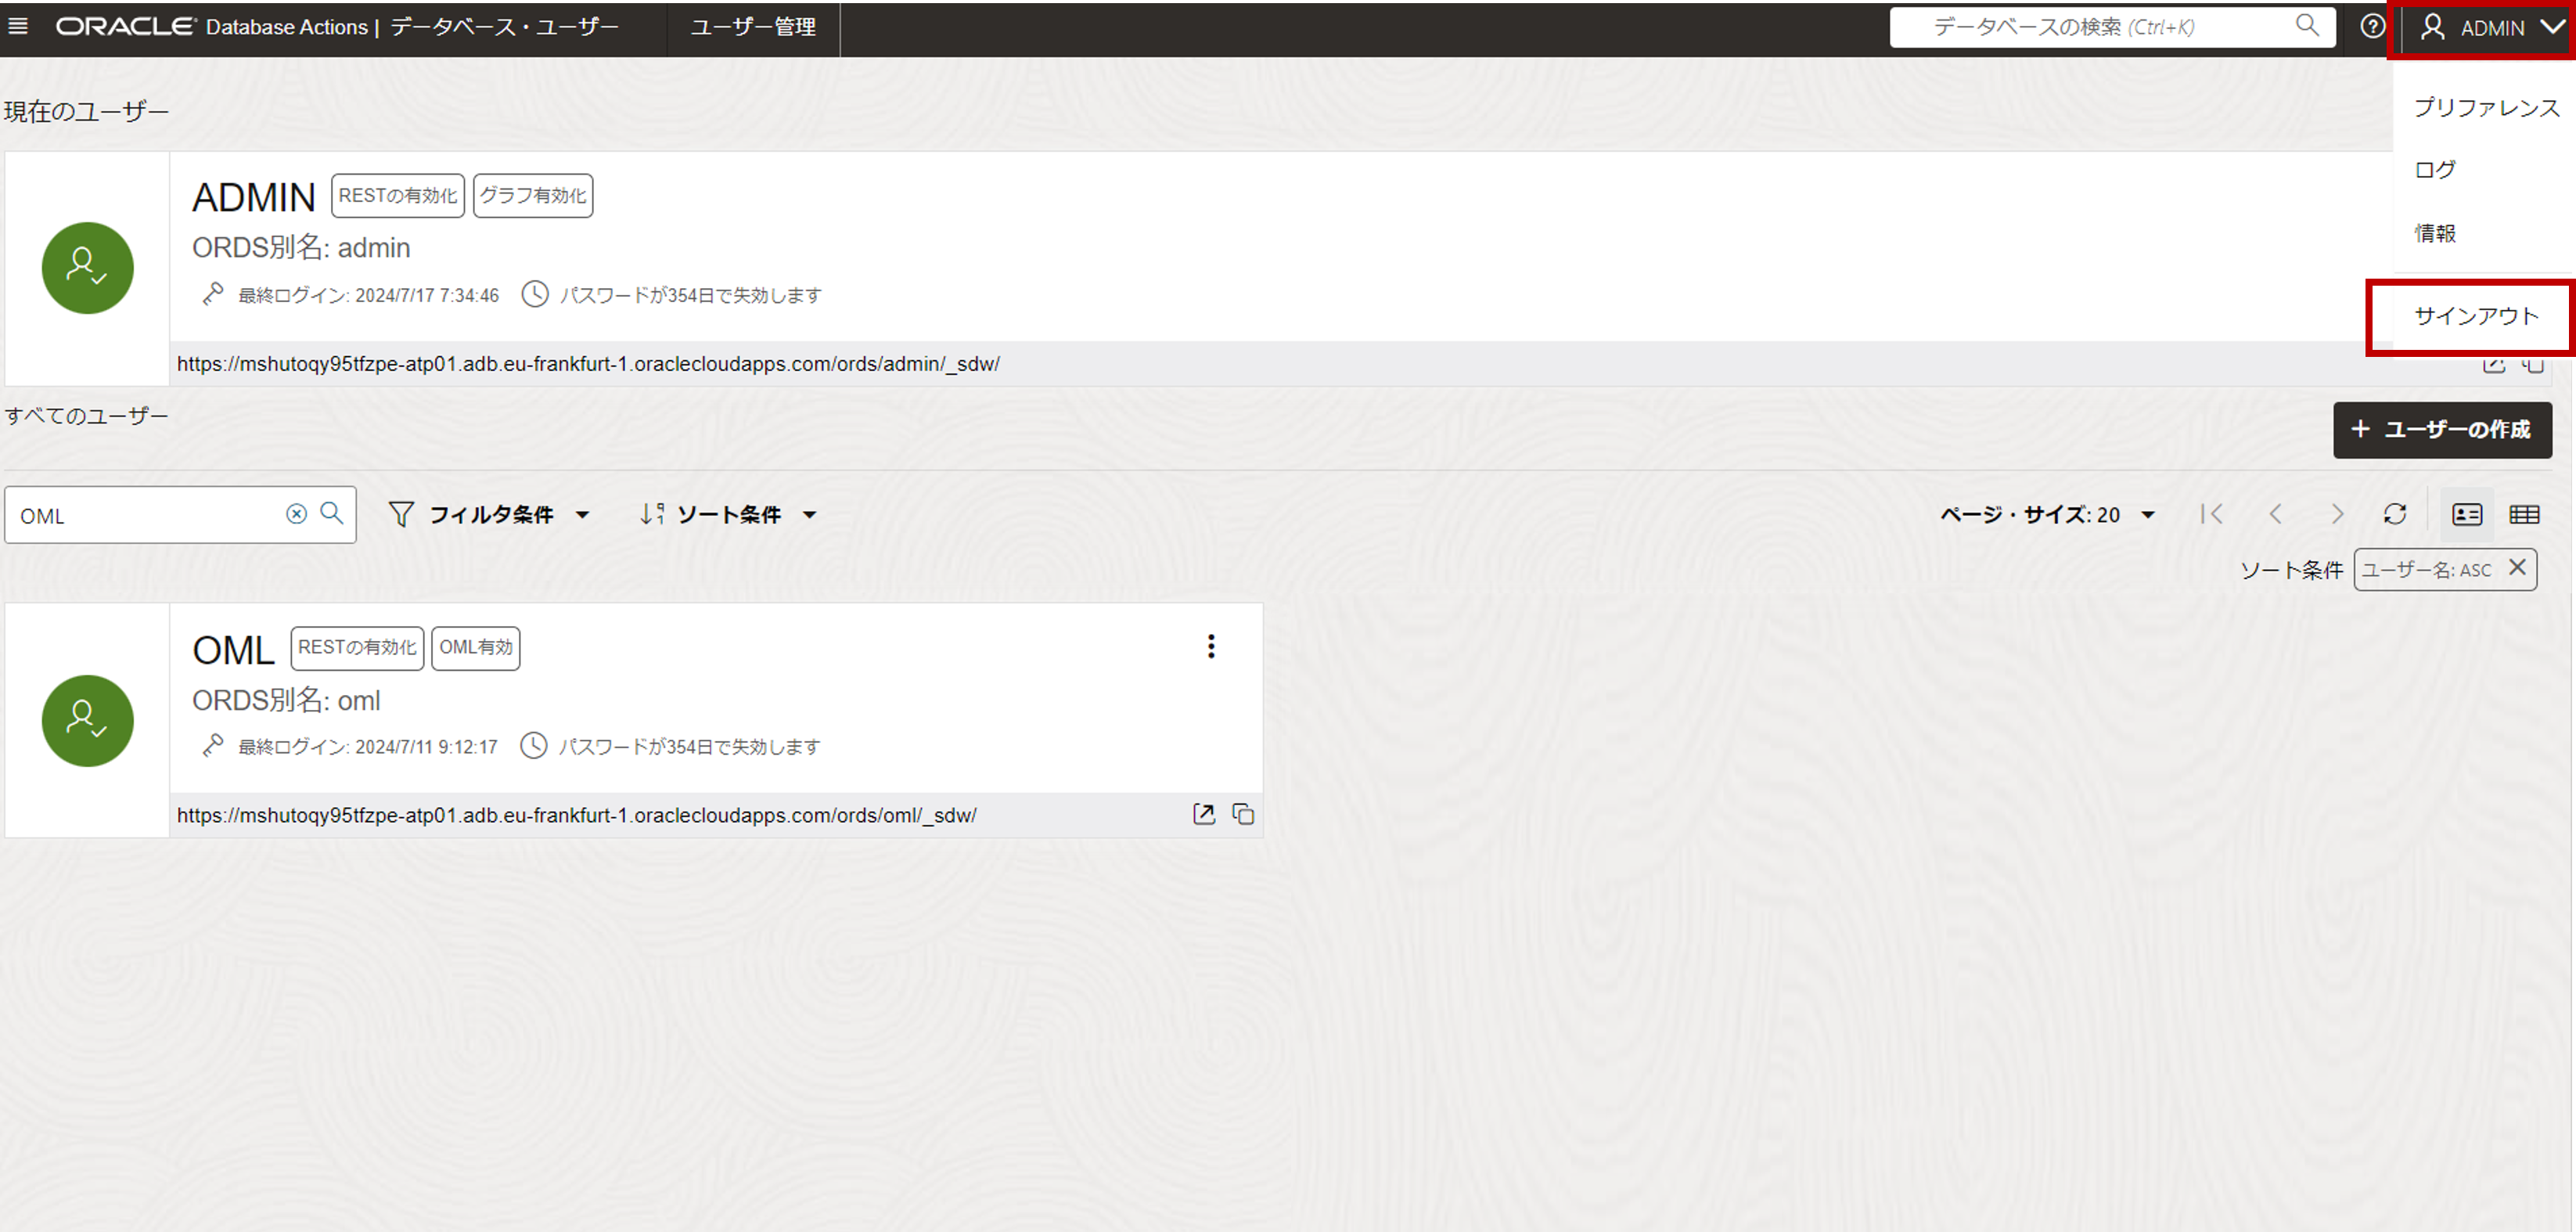Clear the OML search text
The width and height of the screenshot is (2576, 1232).
tap(296, 514)
